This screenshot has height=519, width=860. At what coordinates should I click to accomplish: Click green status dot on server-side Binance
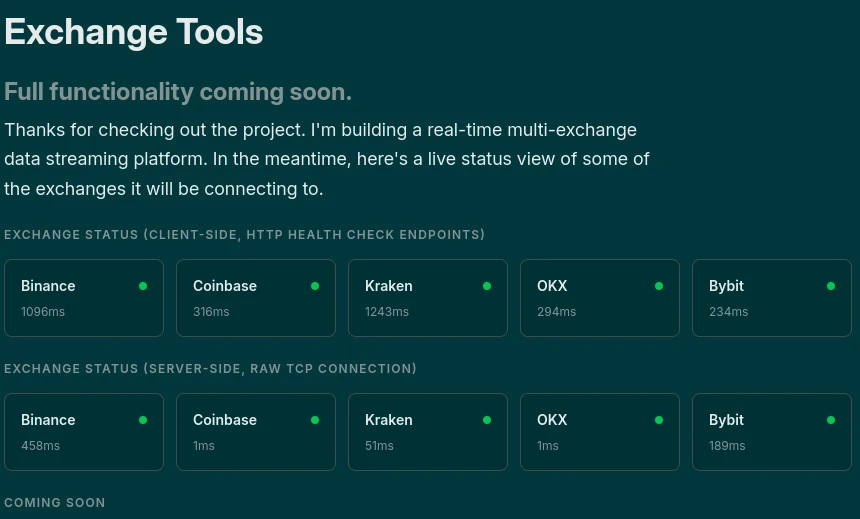click(143, 420)
